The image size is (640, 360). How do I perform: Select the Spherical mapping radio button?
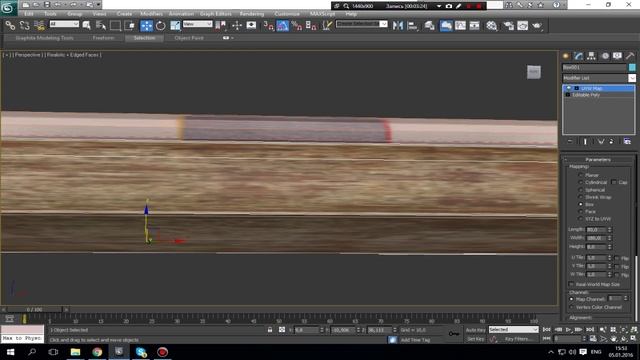click(x=580, y=190)
